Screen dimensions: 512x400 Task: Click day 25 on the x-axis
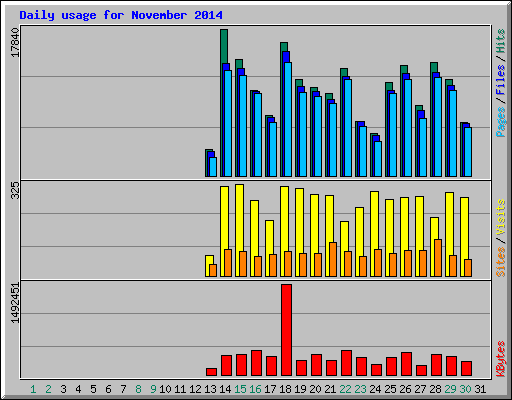pyautogui.click(x=390, y=389)
